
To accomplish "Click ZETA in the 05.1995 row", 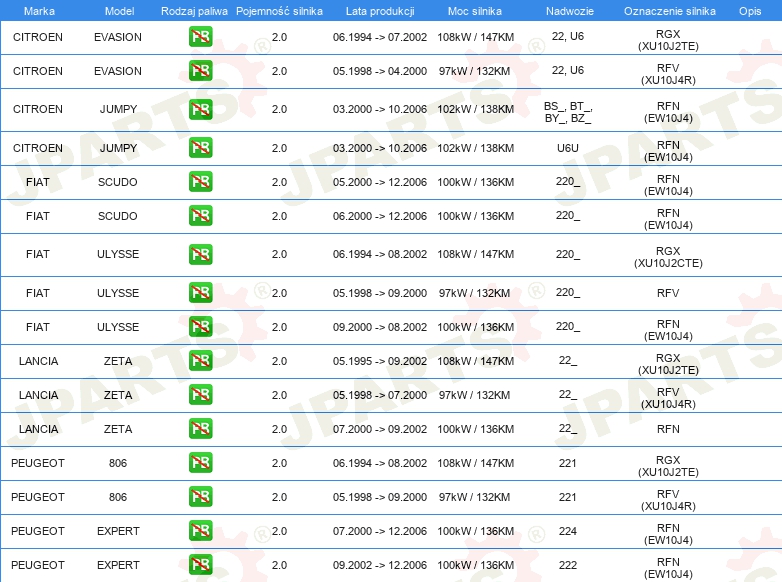I will pyautogui.click(x=118, y=361).
